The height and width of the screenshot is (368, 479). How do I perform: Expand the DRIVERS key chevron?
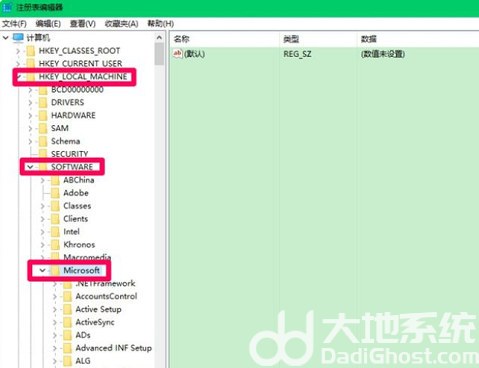point(30,103)
